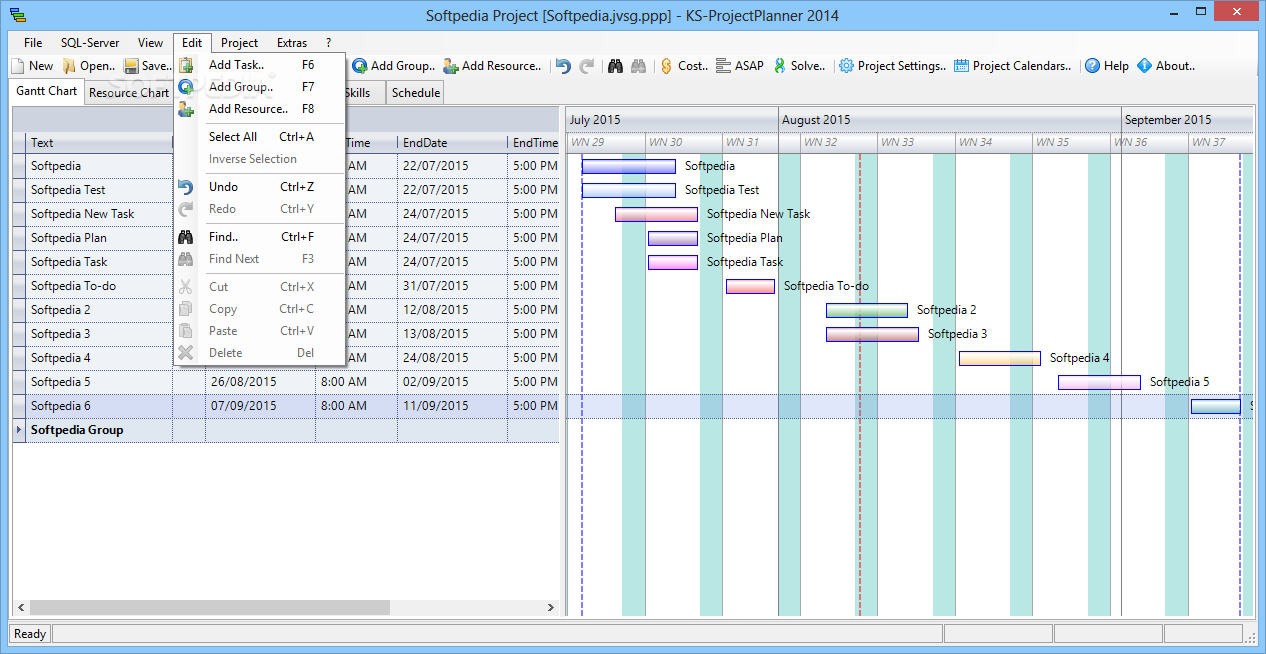Image resolution: width=1266 pixels, height=654 pixels.
Task: Open the Extras menu
Action: pos(292,43)
